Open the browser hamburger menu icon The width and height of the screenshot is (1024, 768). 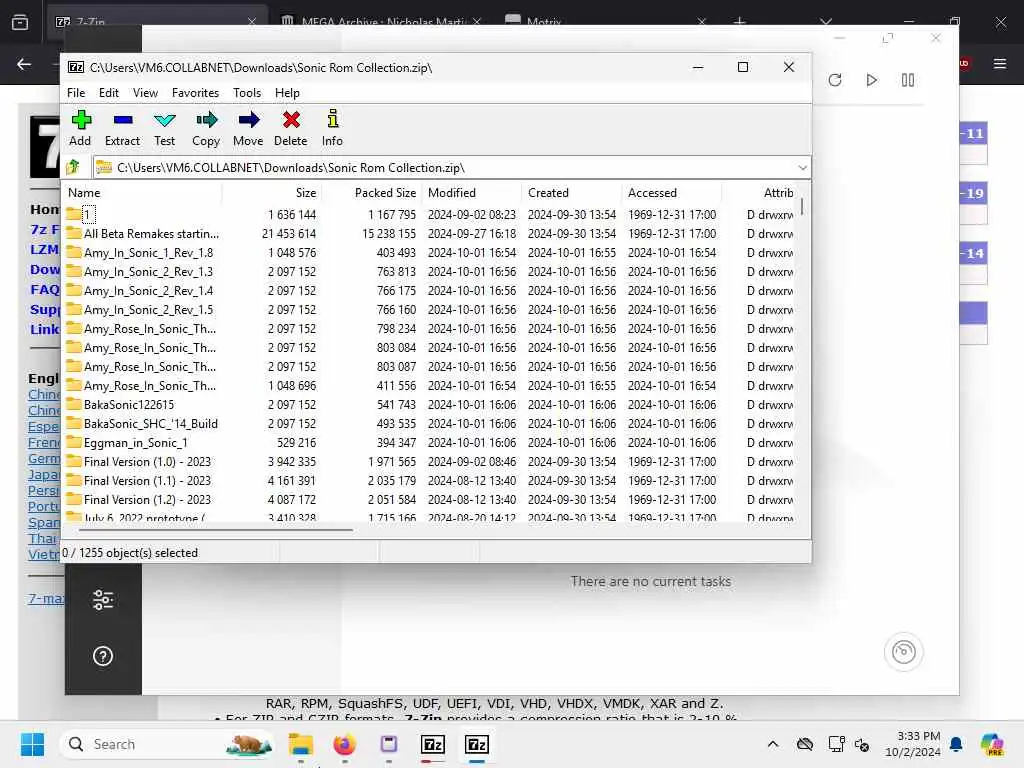[x=1000, y=63]
